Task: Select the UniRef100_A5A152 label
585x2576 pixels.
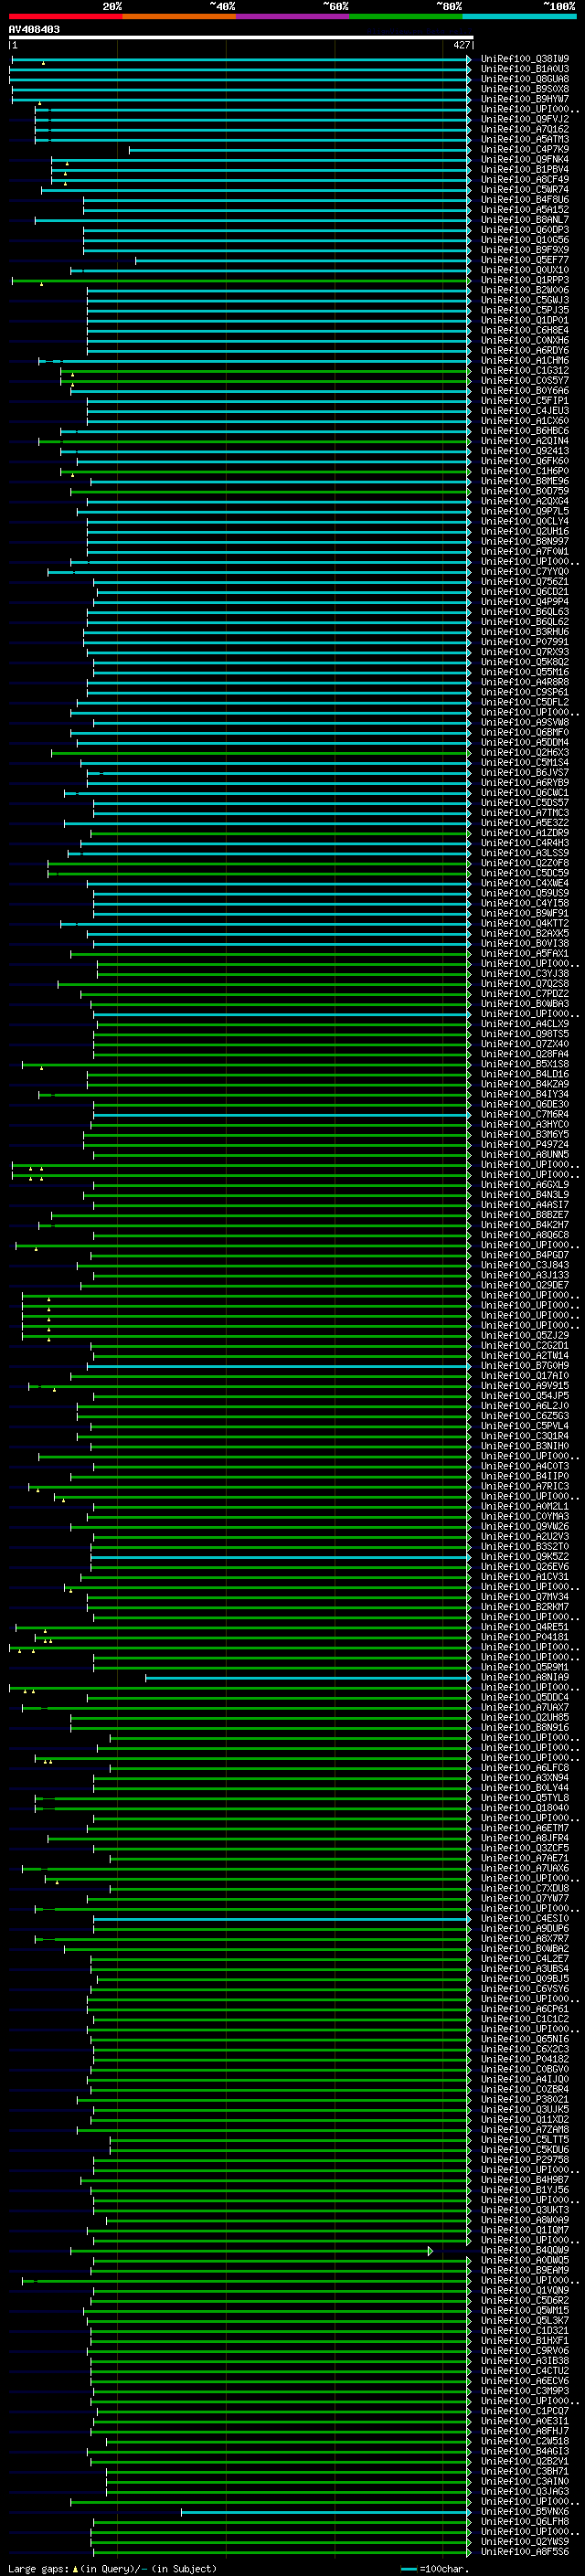Action: (x=525, y=210)
